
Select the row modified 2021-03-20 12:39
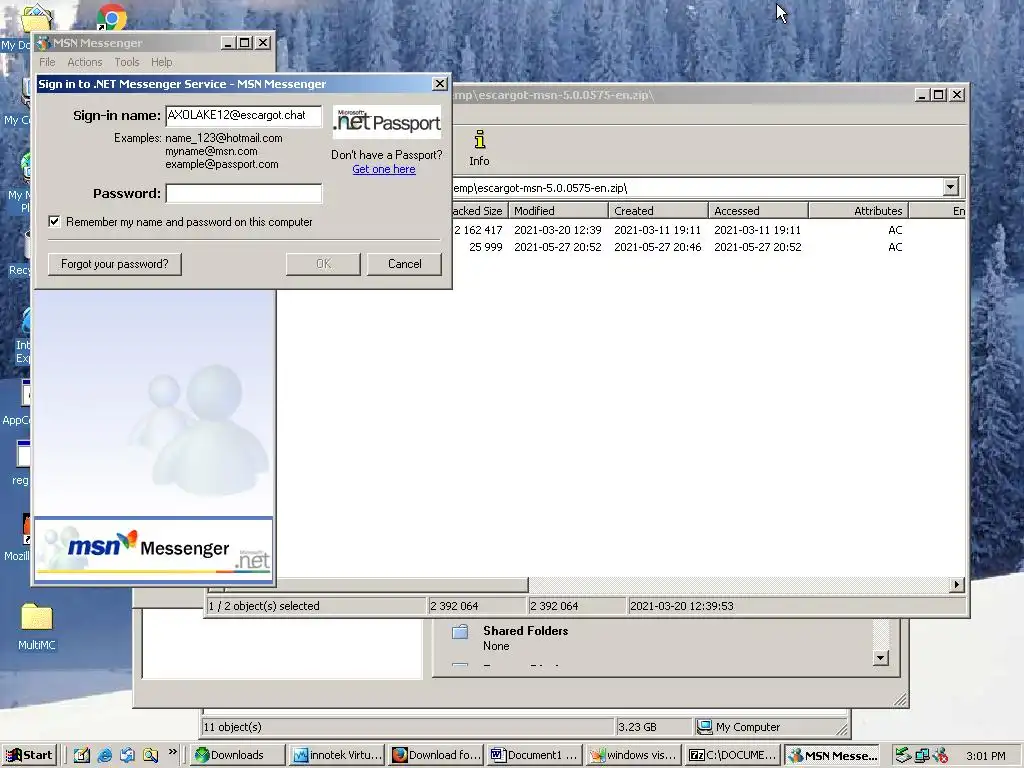click(x=709, y=230)
